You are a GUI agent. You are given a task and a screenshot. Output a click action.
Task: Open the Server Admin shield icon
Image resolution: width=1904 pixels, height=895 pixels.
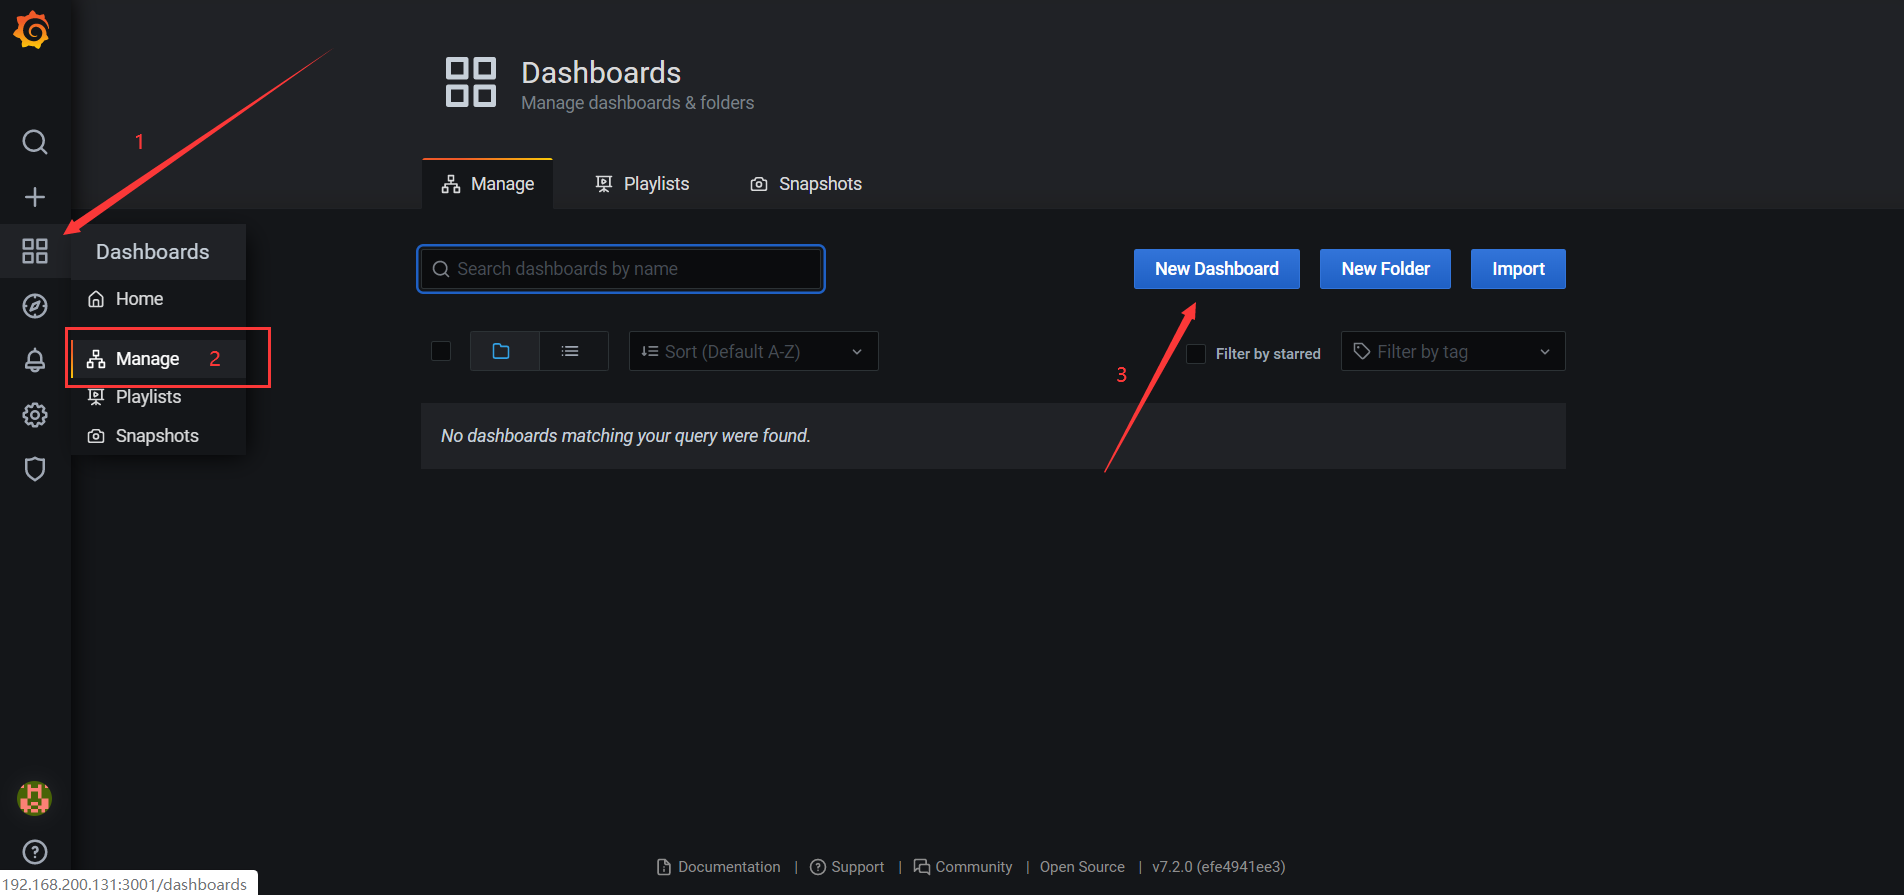[35, 469]
